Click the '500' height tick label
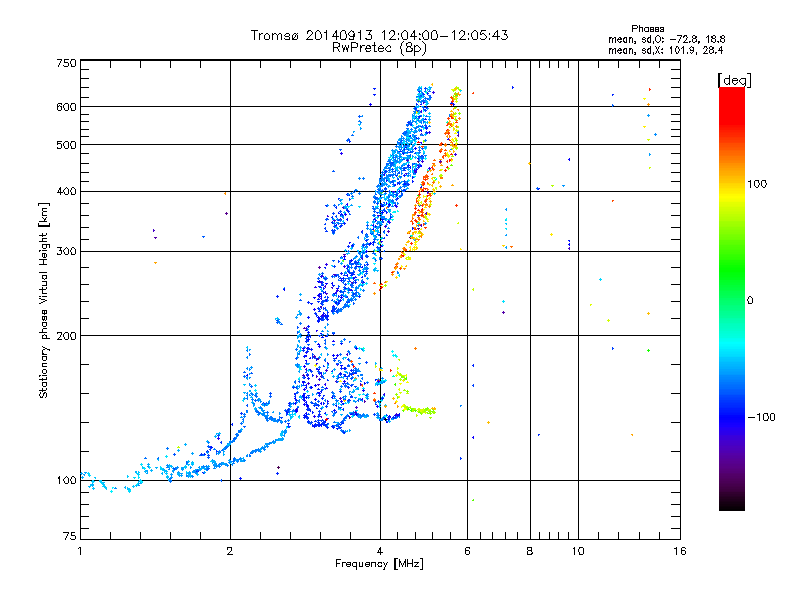The width and height of the screenshot is (800, 600). [66, 145]
